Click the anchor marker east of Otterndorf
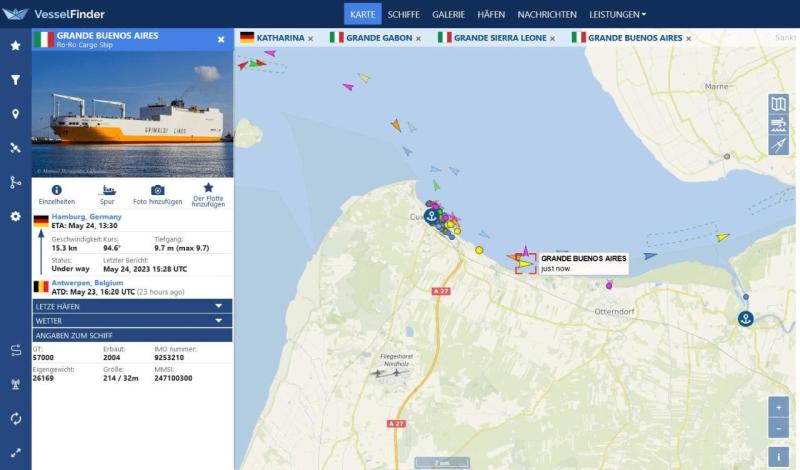Image resolution: width=800 pixels, height=470 pixels. (x=746, y=319)
